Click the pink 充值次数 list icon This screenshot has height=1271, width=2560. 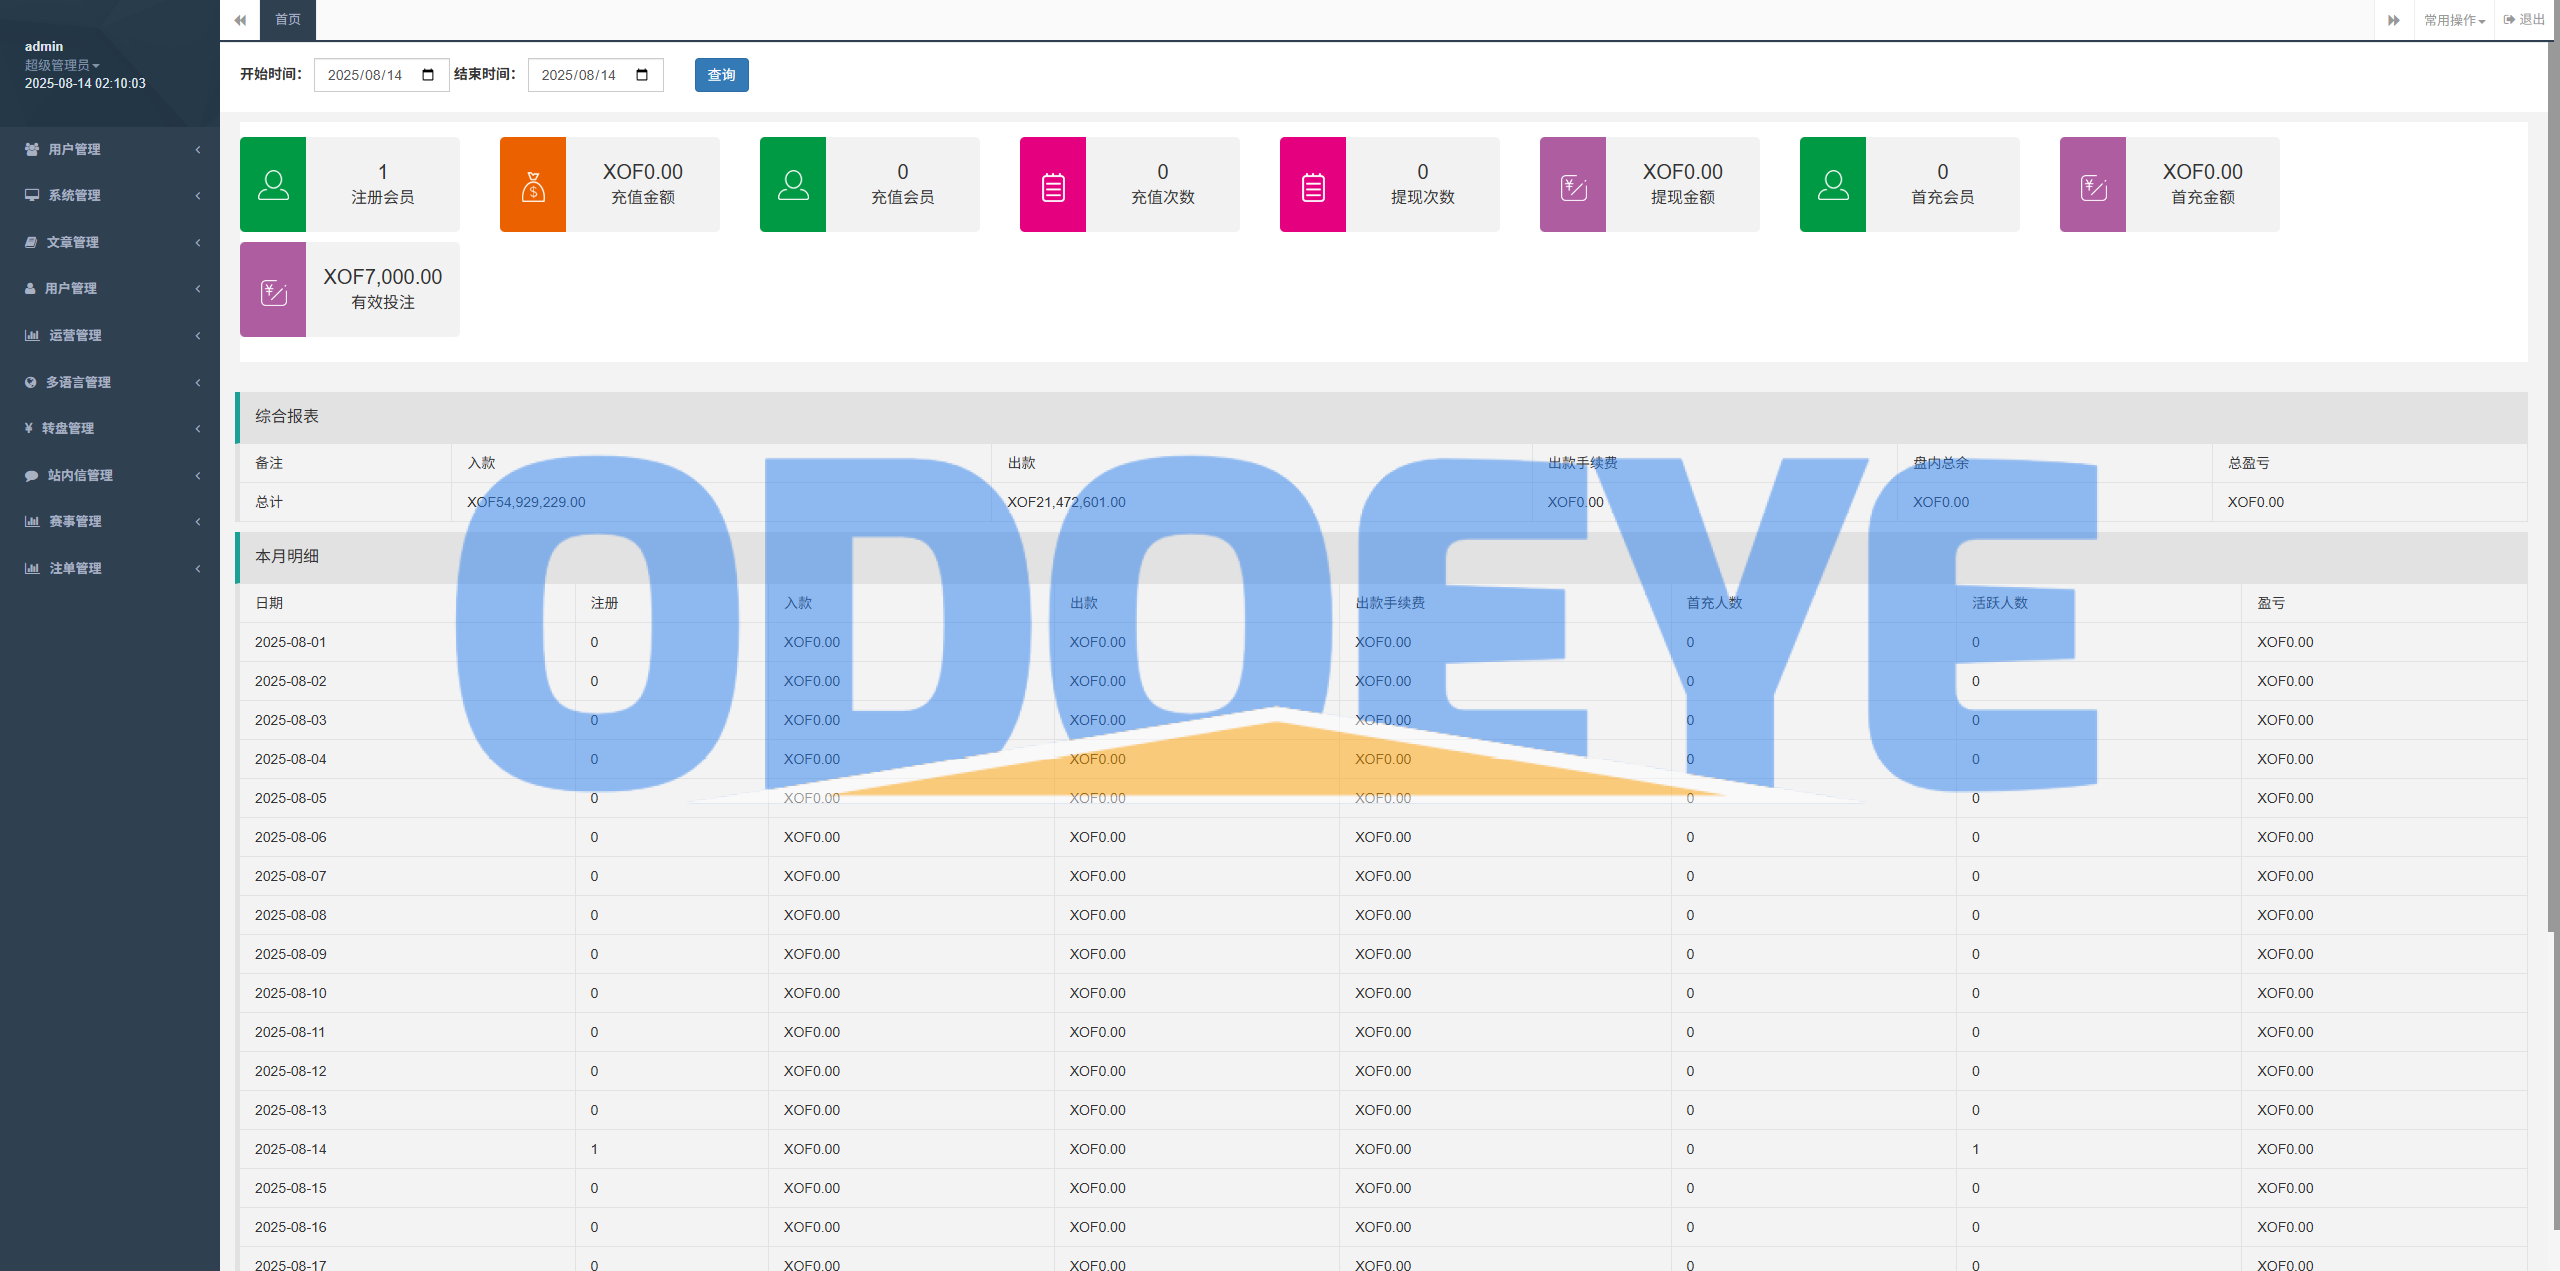[1053, 185]
